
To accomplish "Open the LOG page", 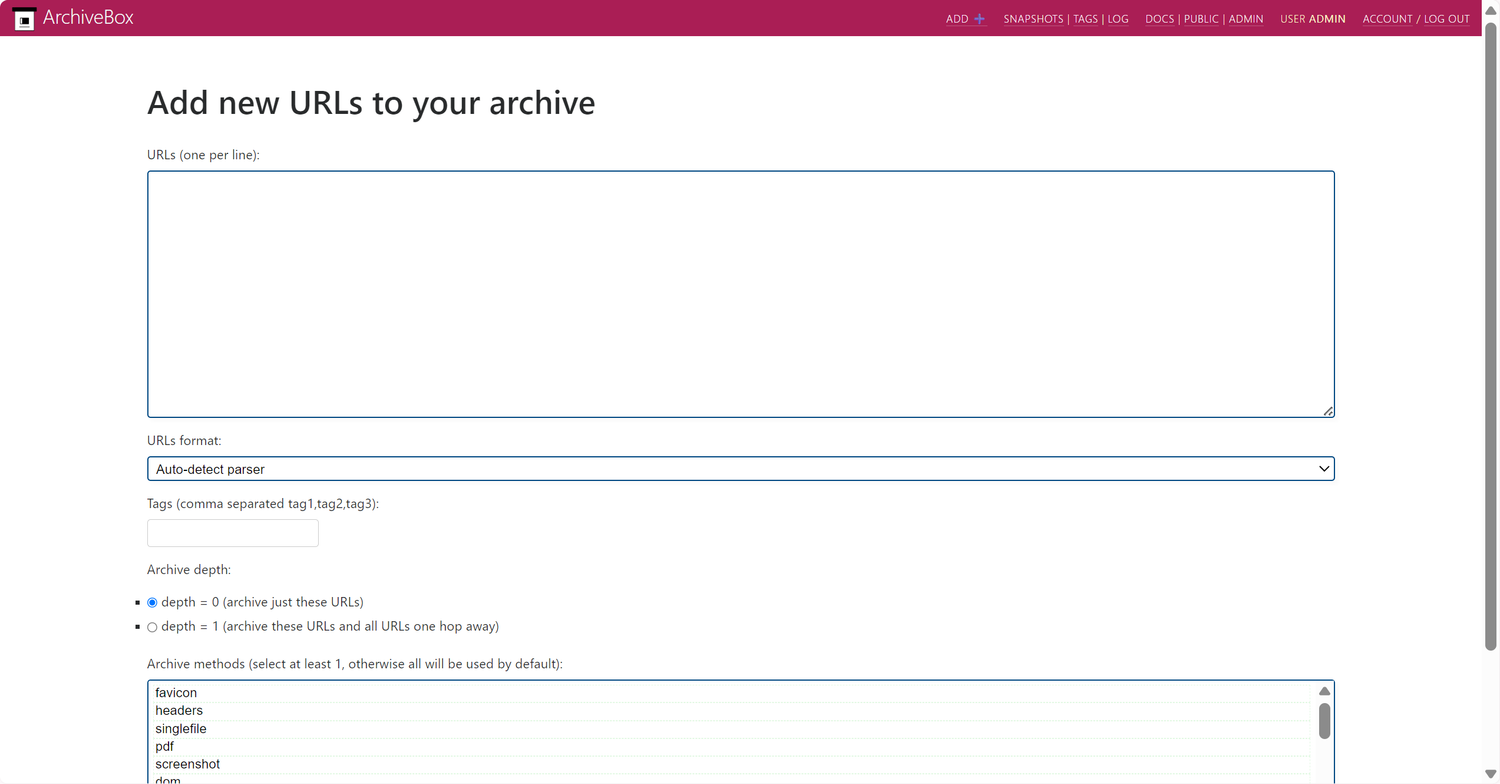I will tap(1118, 19).
